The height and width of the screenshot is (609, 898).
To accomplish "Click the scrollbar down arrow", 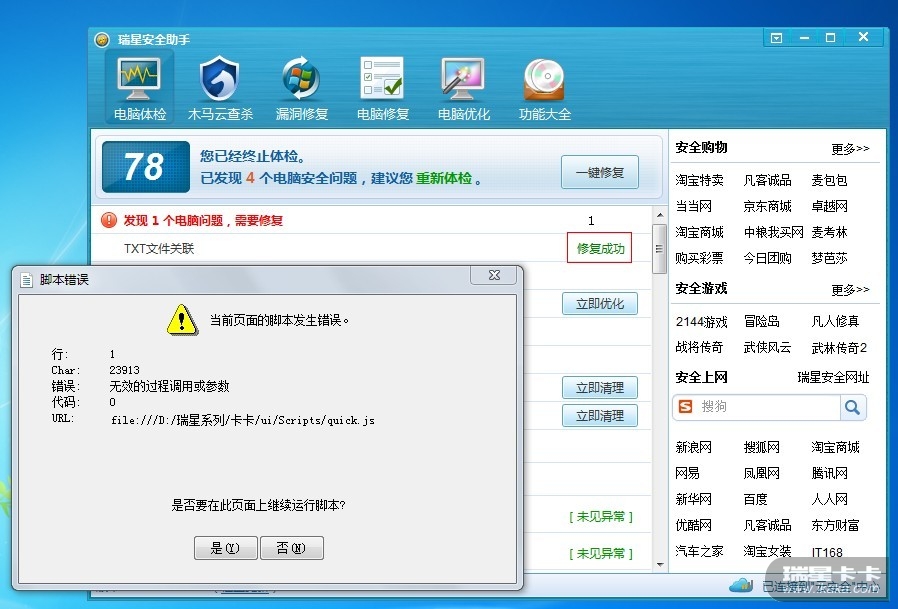I will tap(660, 565).
